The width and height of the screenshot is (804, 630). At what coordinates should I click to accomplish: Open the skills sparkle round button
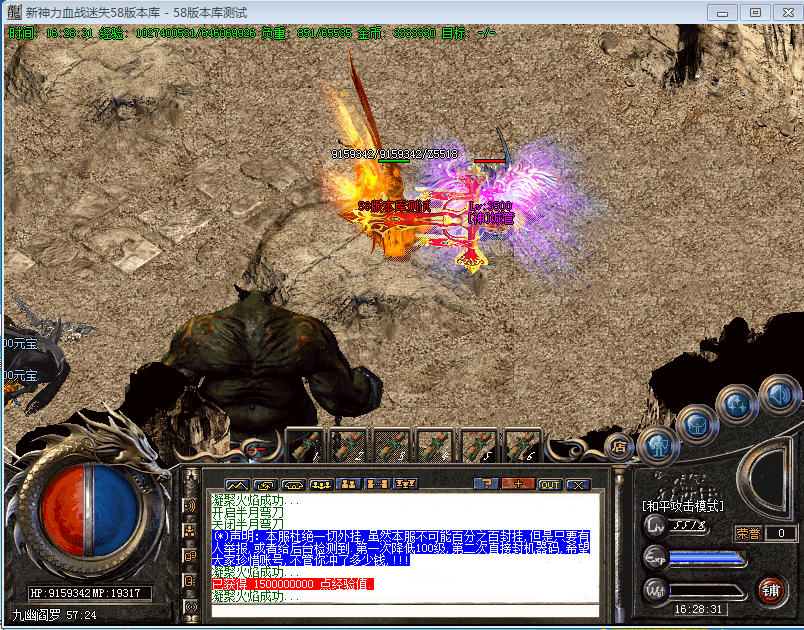coord(737,404)
